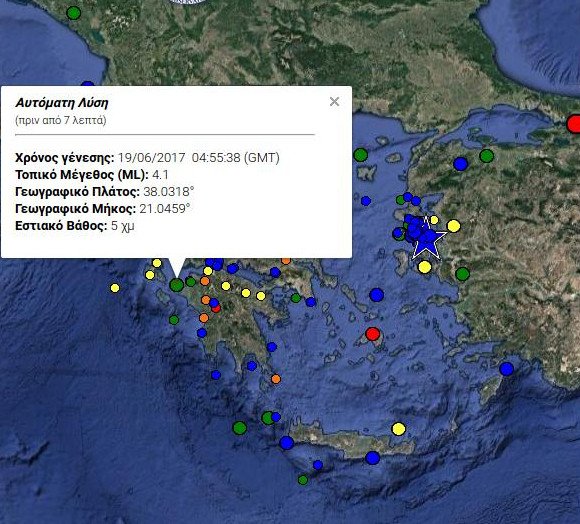Viewport: 580px width, 524px height.
Task: Click the green marker at the top-left in Albania
Action: pyautogui.click(x=74, y=13)
